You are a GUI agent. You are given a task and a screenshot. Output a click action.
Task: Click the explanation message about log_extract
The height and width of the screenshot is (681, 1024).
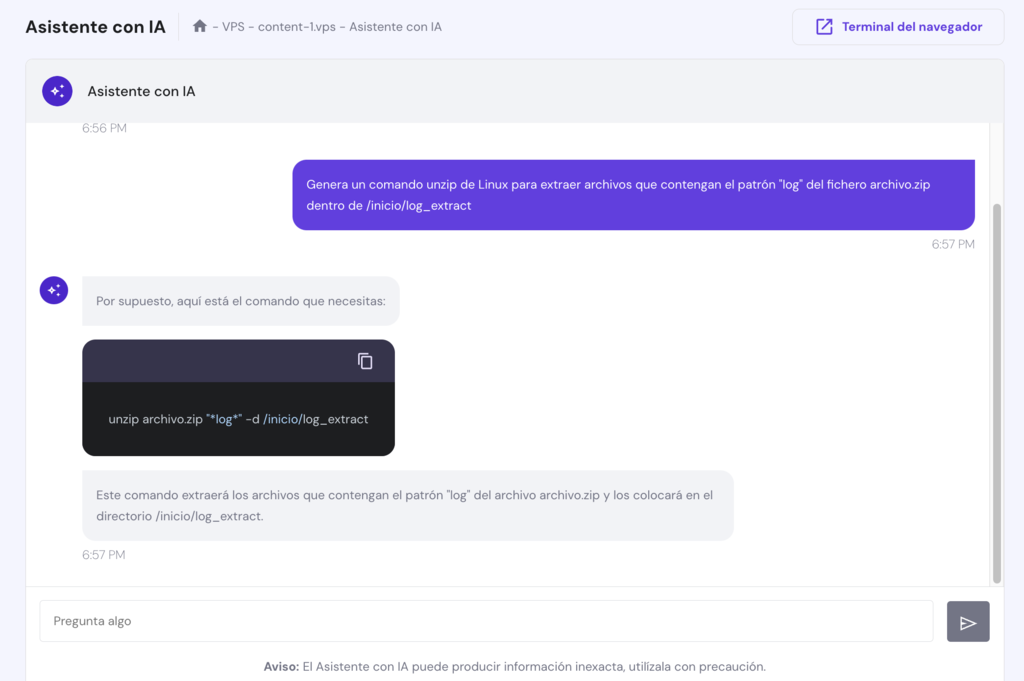(407, 506)
